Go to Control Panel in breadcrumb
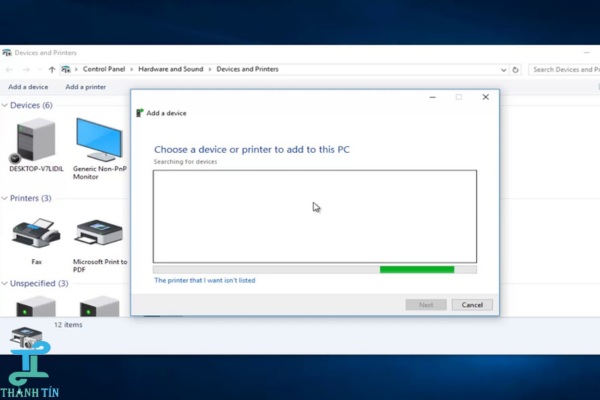 [104, 69]
